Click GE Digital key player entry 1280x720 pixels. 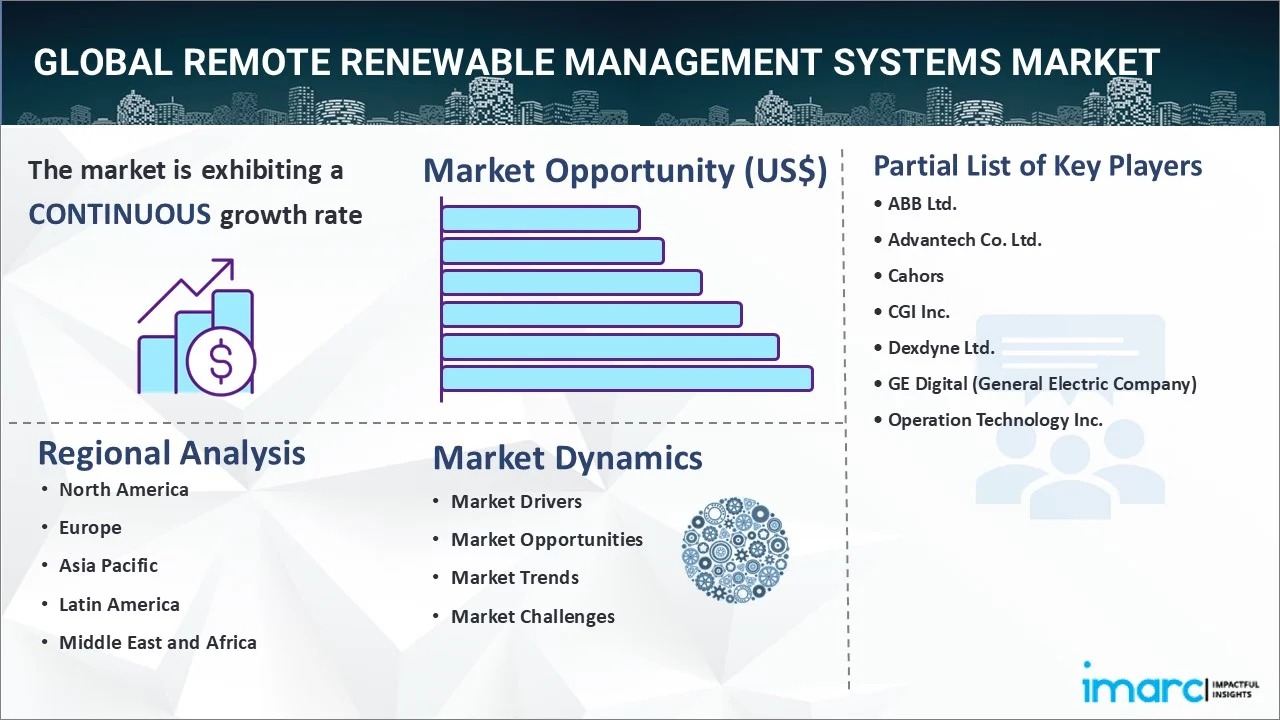[1041, 383]
